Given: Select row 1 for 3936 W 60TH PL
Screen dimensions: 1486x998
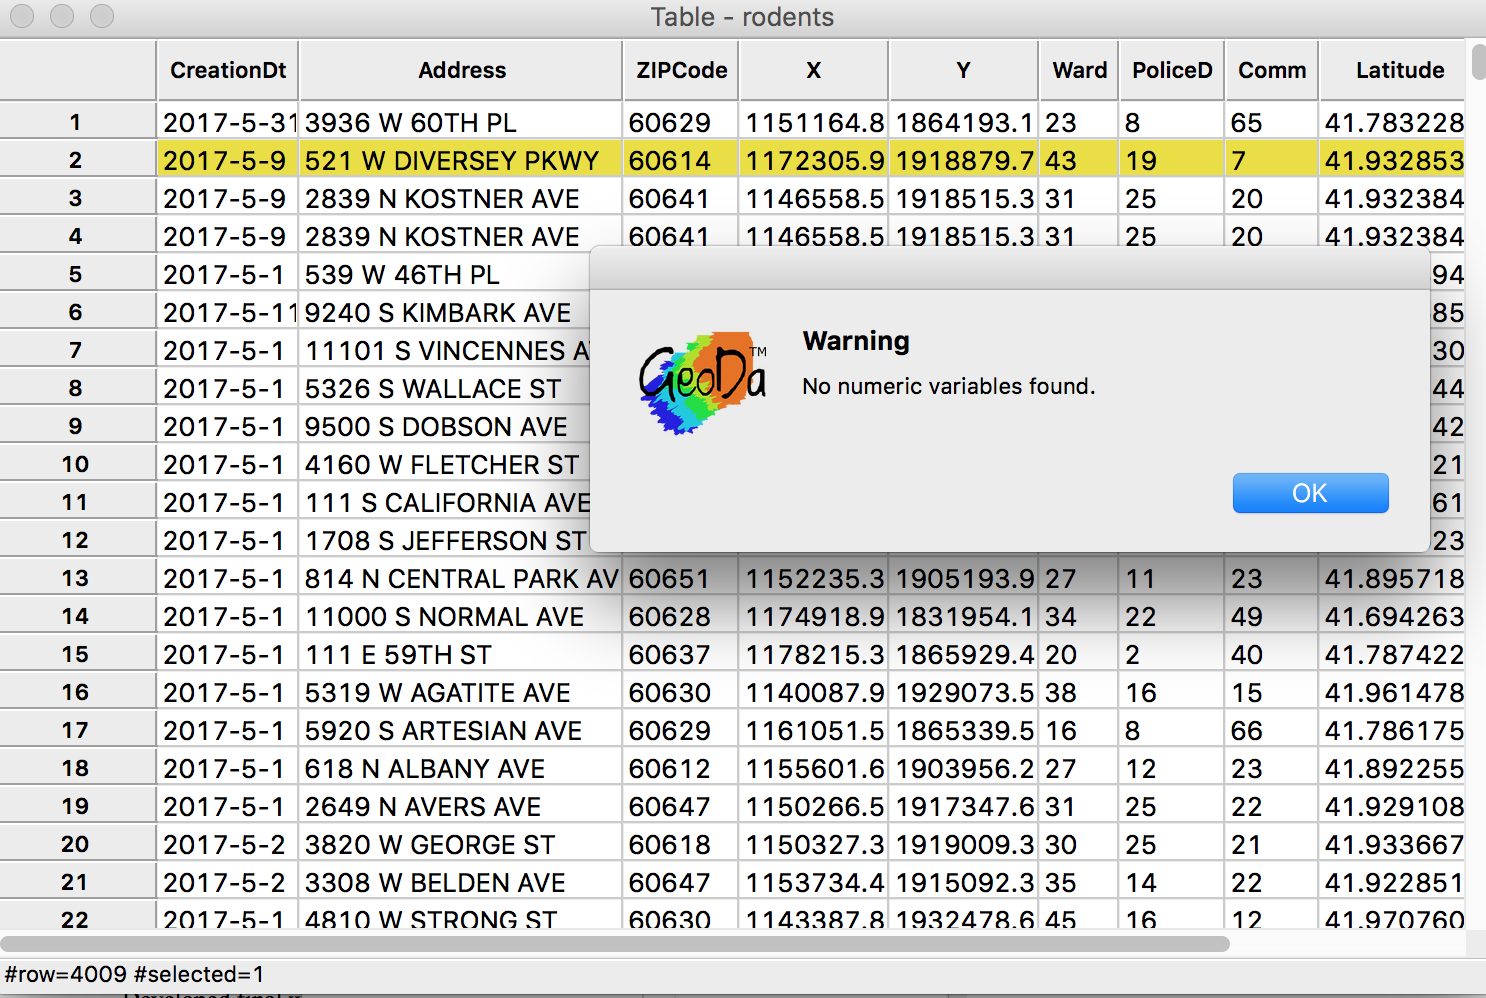Looking at the screenshot, I should [x=76, y=121].
